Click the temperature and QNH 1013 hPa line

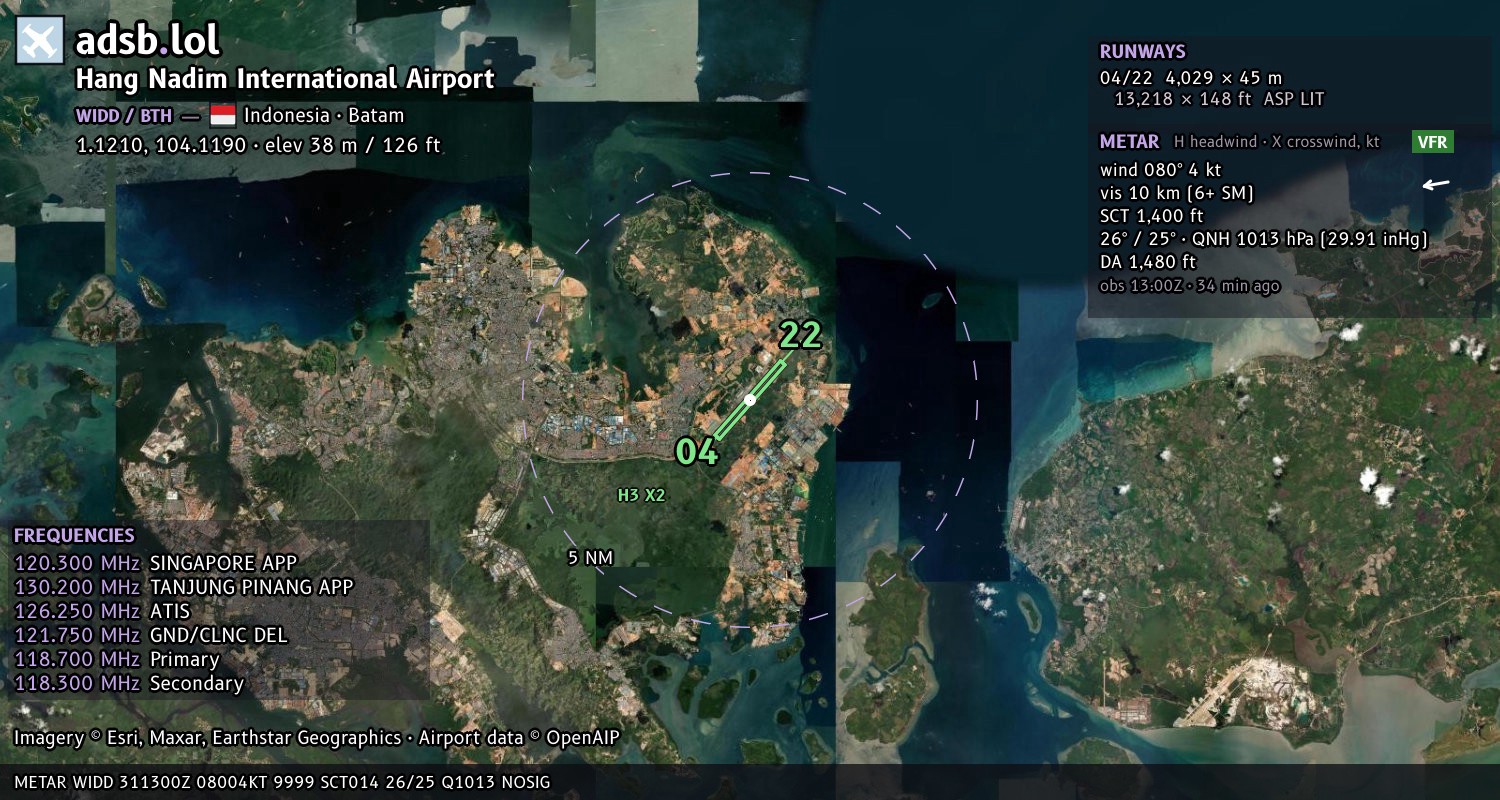[x=1263, y=239]
